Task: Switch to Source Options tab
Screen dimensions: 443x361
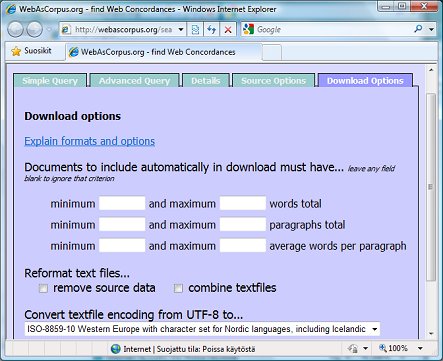Action: pos(273,81)
